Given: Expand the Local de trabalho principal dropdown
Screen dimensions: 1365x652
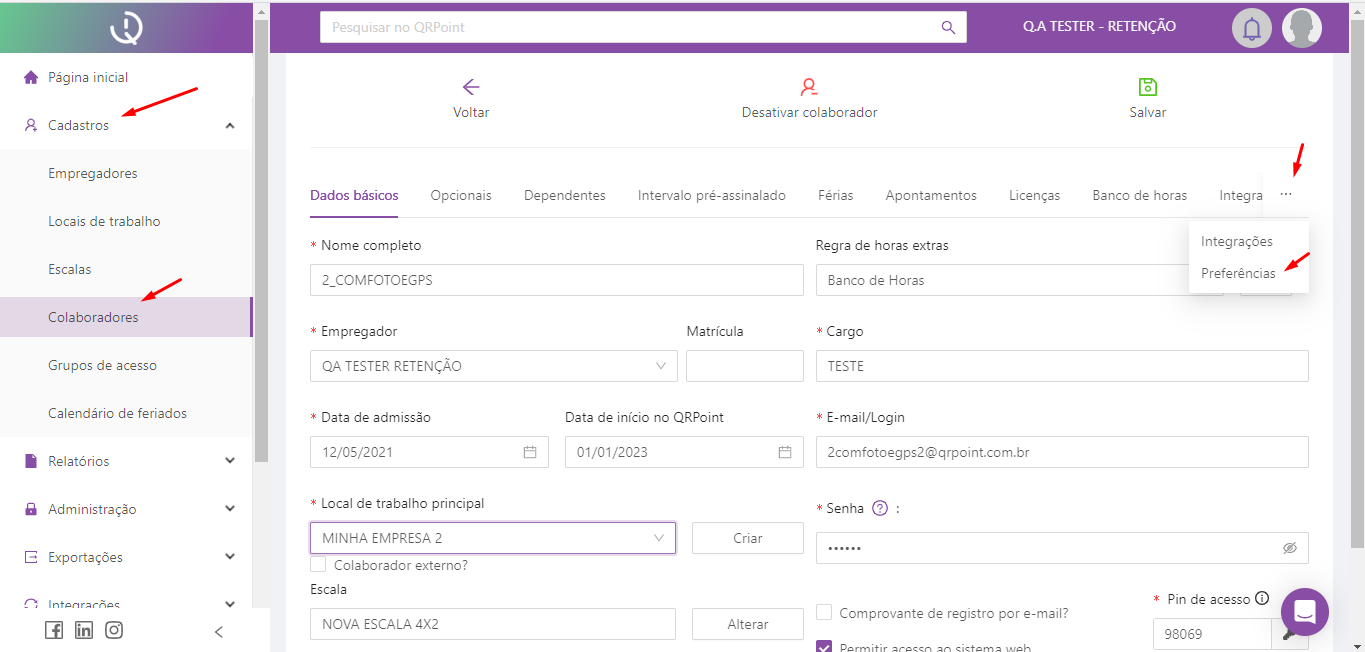Looking at the screenshot, I should pos(493,538).
